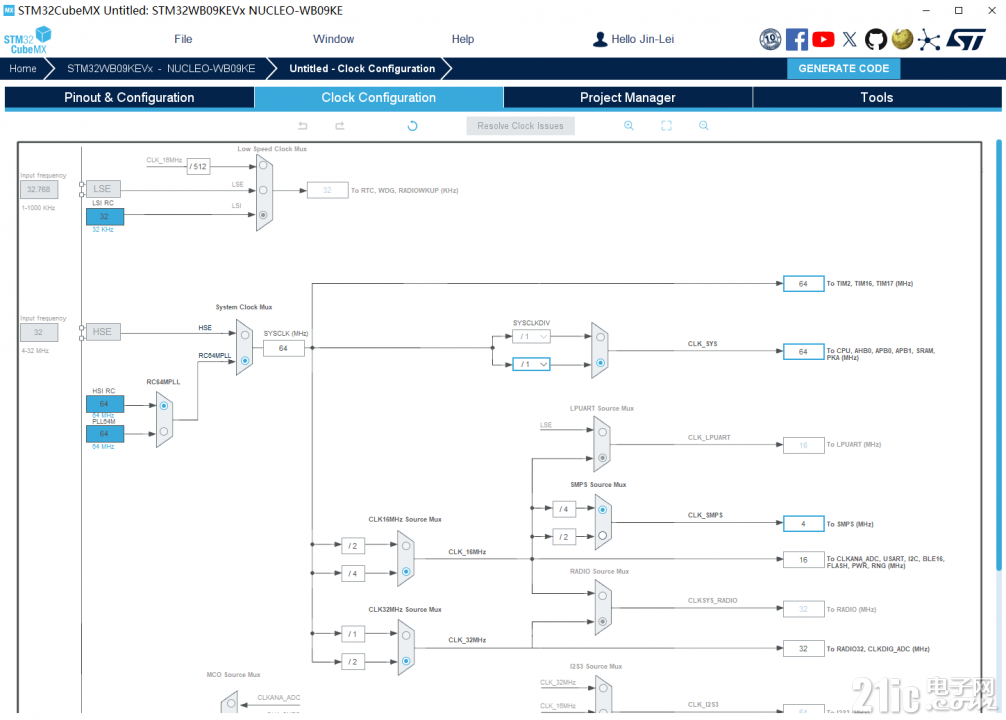Image resolution: width=1006 pixels, height=720 pixels.
Task: Select LSE in Low Speed Clock Mux
Action: tap(263, 190)
